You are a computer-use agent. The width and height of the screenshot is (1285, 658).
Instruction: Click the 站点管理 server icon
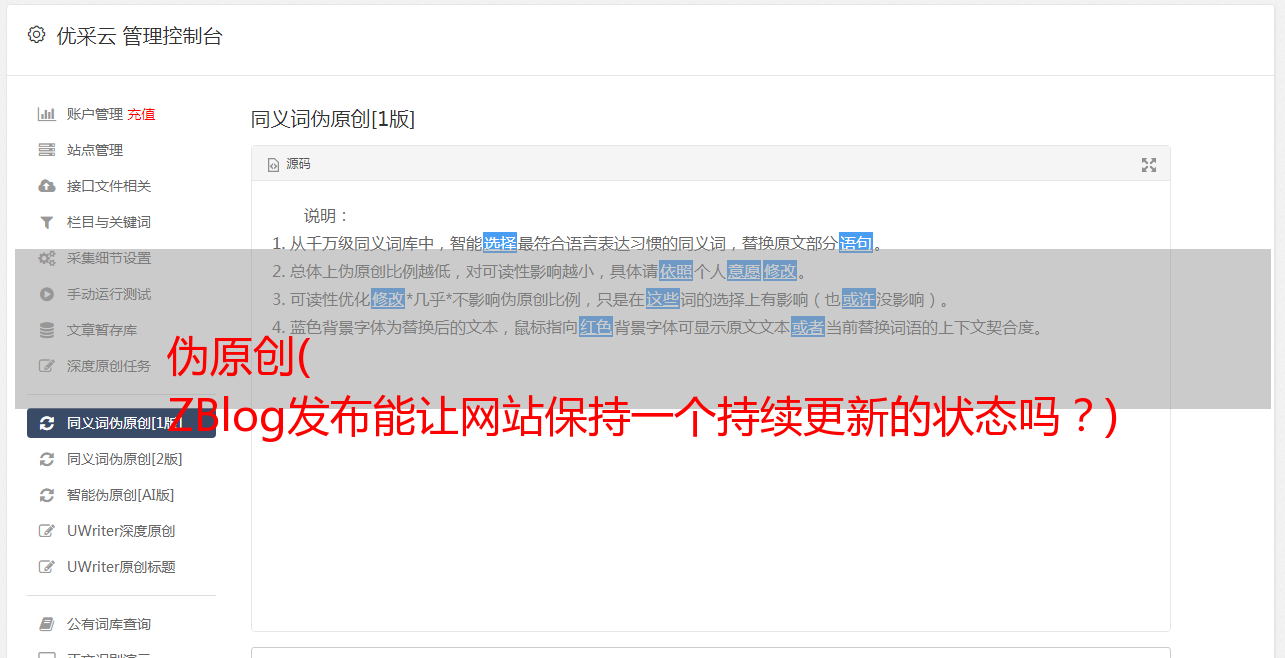pyautogui.click(x=46, y=150)
